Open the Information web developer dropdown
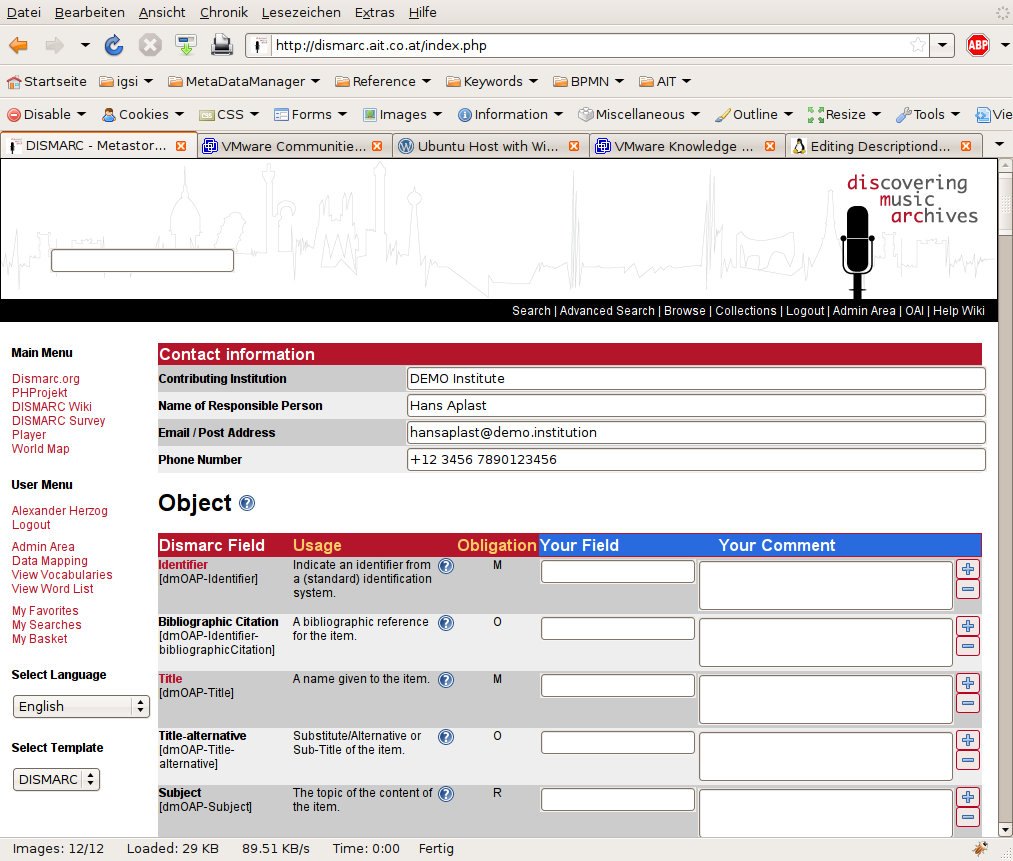Screen dimensions: 1013x861 pos(510,114)
